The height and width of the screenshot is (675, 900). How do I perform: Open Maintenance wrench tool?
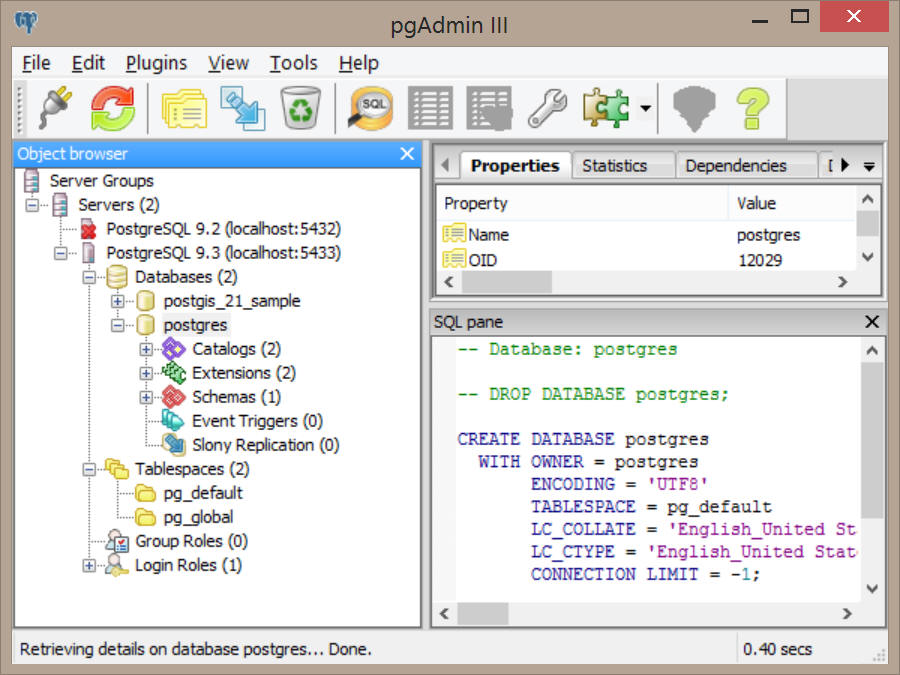point(547,108)
